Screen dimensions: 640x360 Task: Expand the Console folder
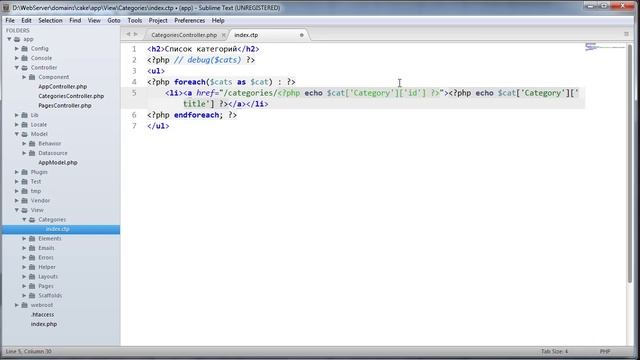tap(17, 58)
